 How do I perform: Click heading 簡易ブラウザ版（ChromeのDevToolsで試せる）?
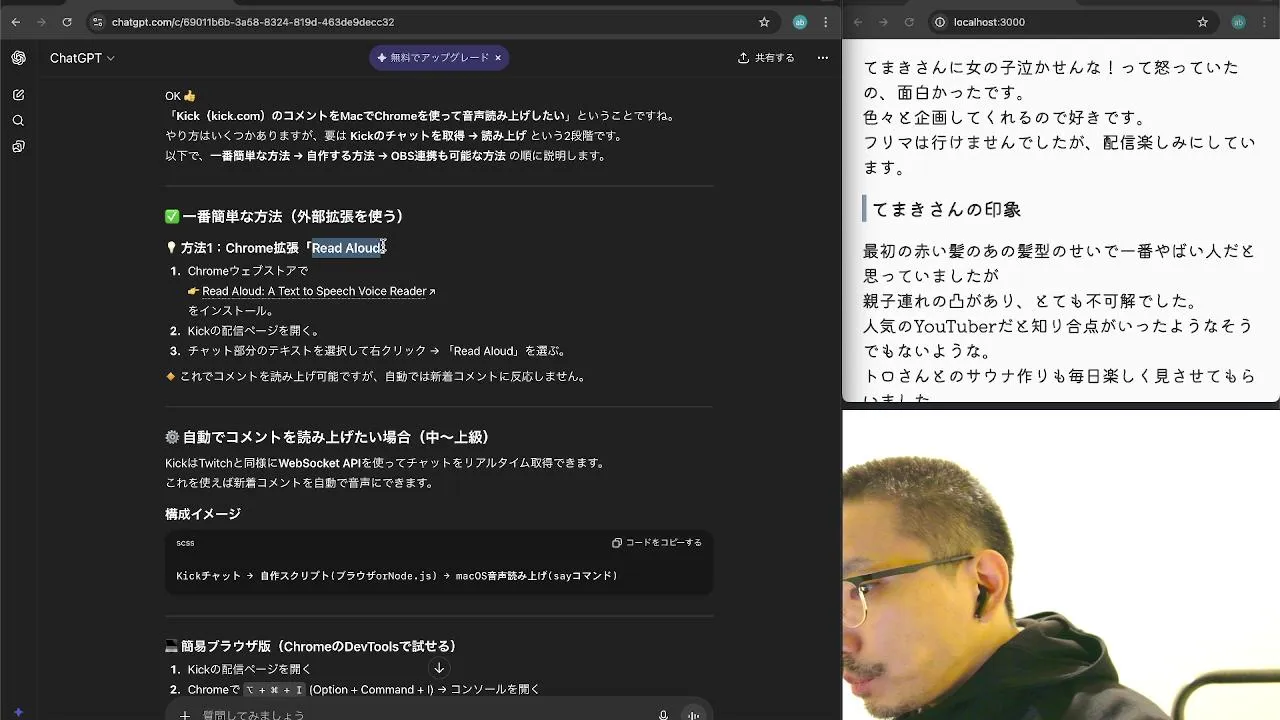pos(311,646)
